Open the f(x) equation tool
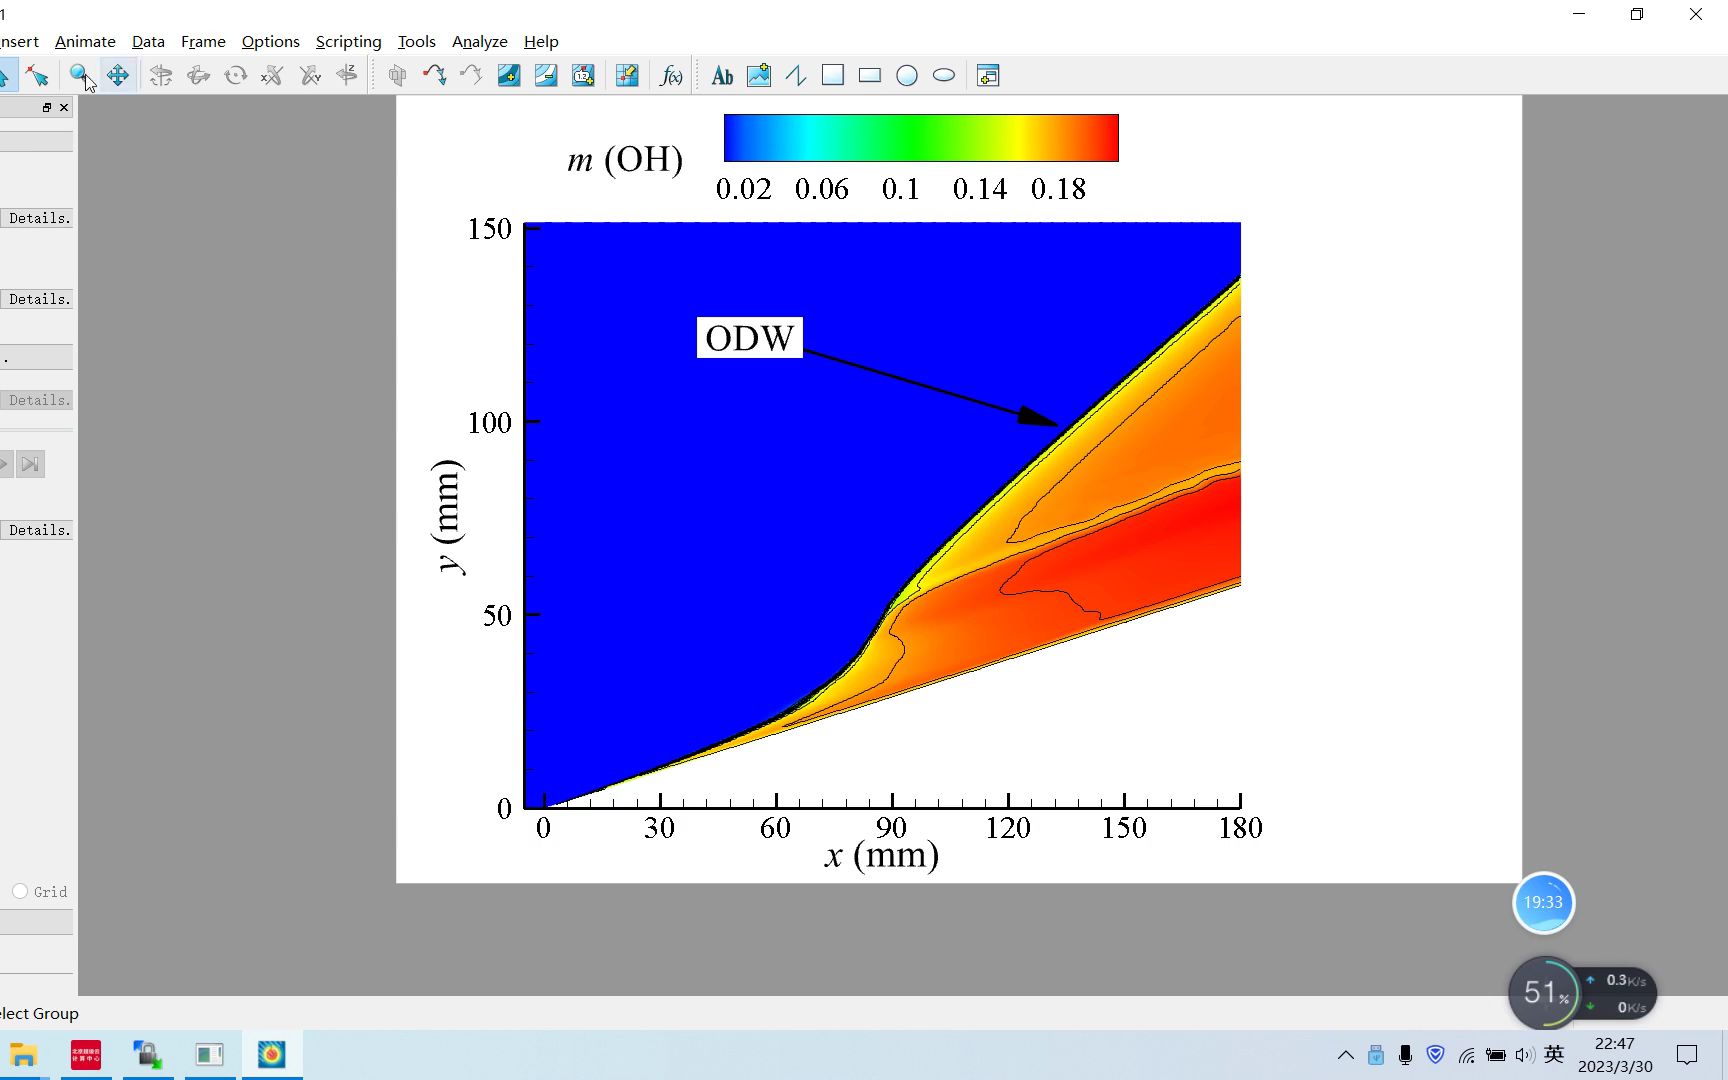 point(671,75)
